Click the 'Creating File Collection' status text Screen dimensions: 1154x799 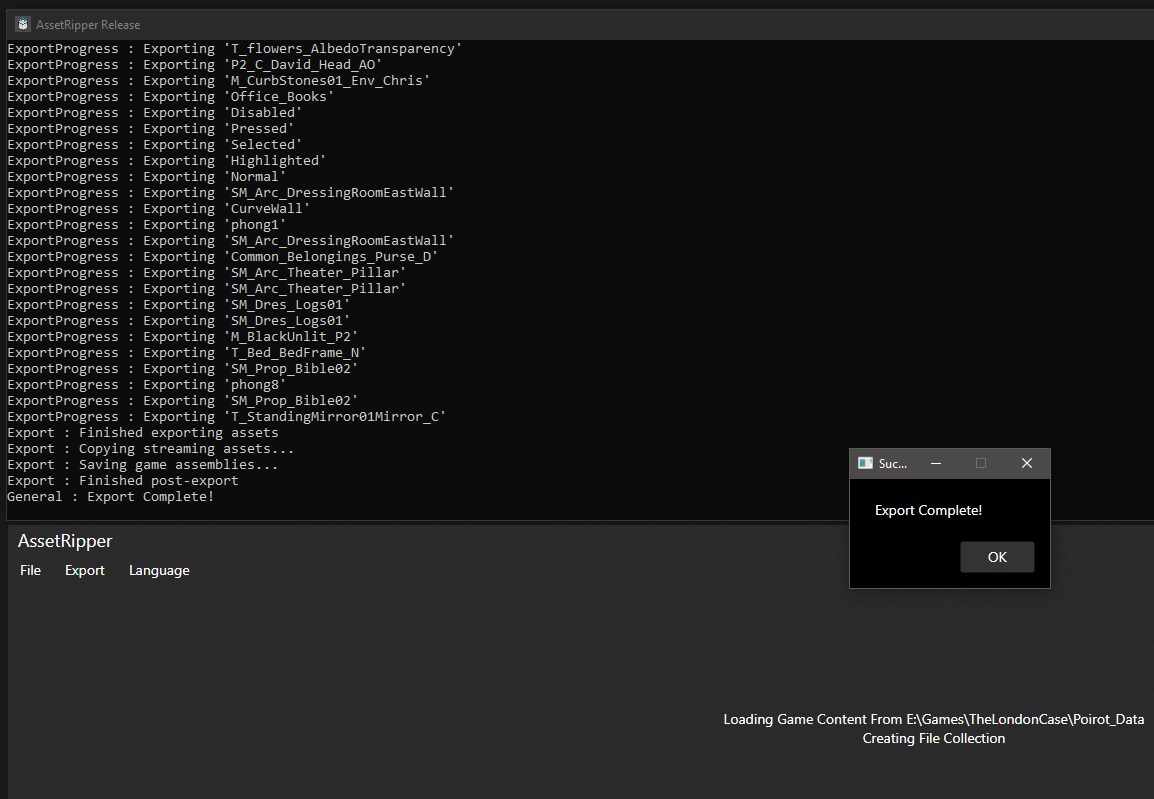click(x=933, y=738)
